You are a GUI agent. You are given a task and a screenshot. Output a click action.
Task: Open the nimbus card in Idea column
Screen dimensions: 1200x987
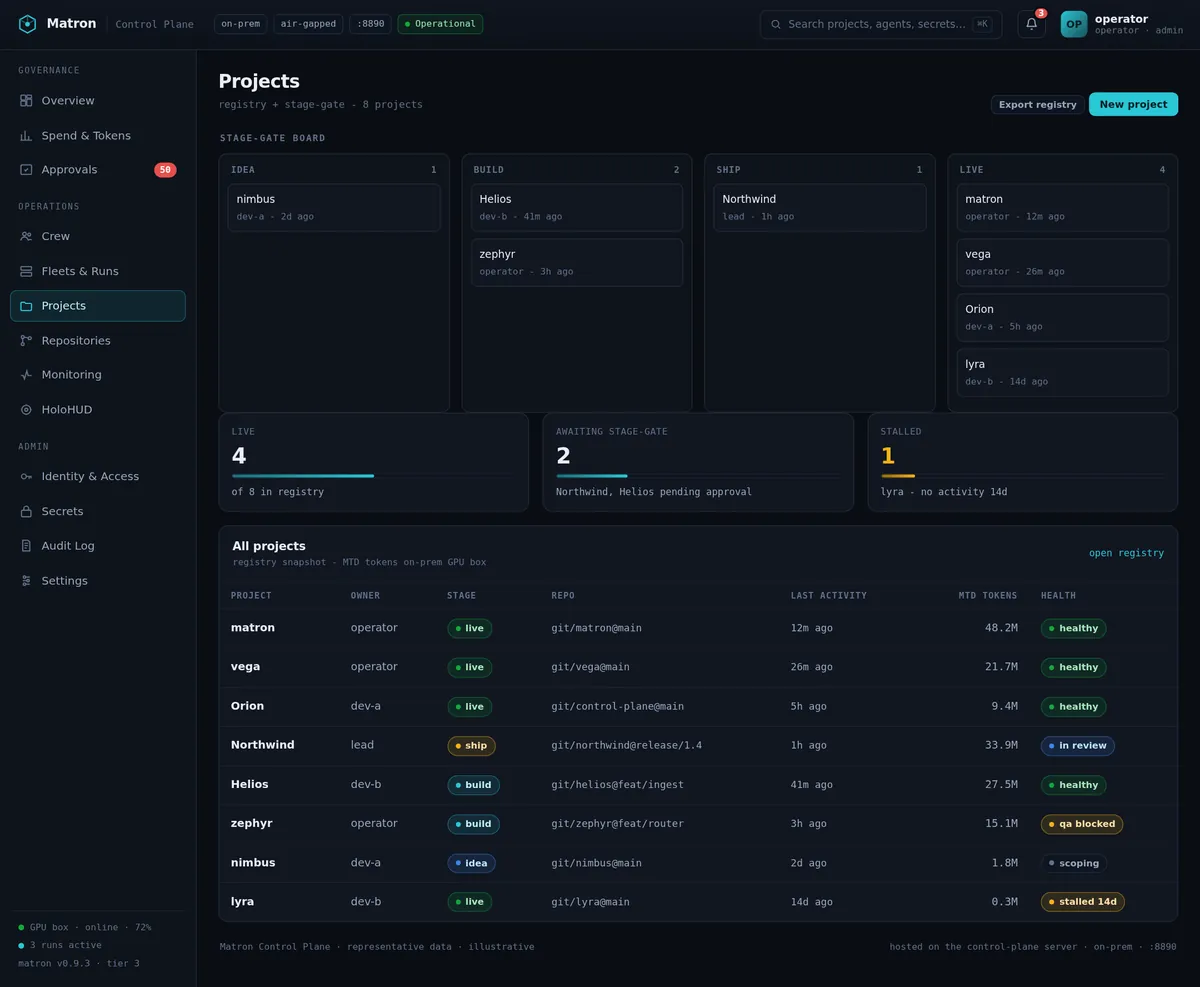334,207
